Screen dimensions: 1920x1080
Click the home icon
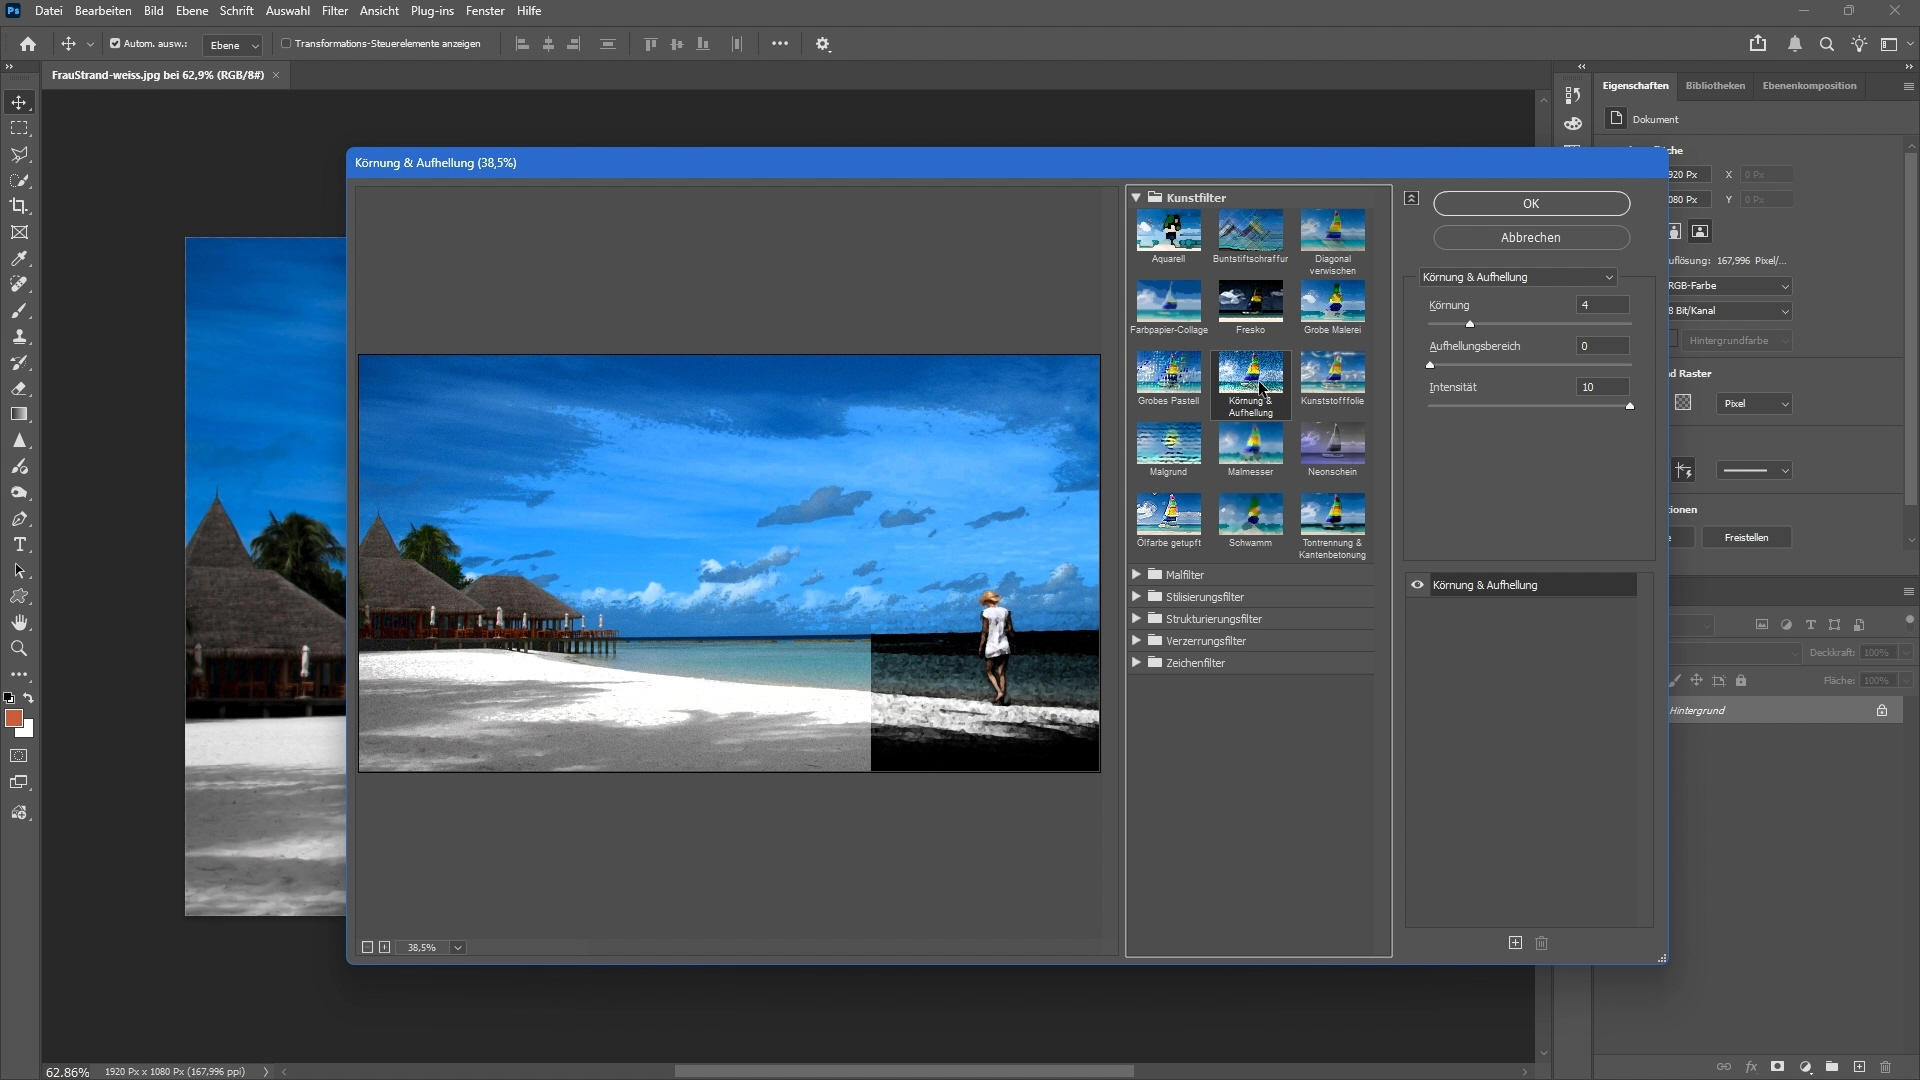click(28, 44)
